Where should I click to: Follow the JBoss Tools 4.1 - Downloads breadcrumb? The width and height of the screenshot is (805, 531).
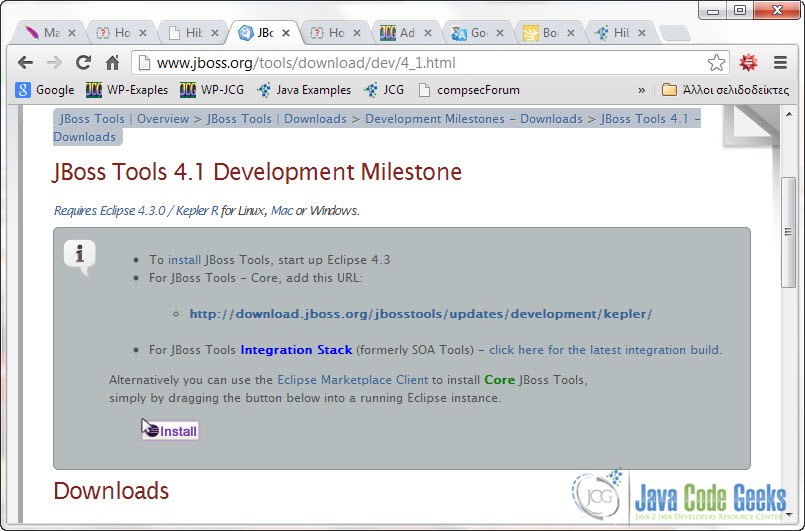pos(650,119)
